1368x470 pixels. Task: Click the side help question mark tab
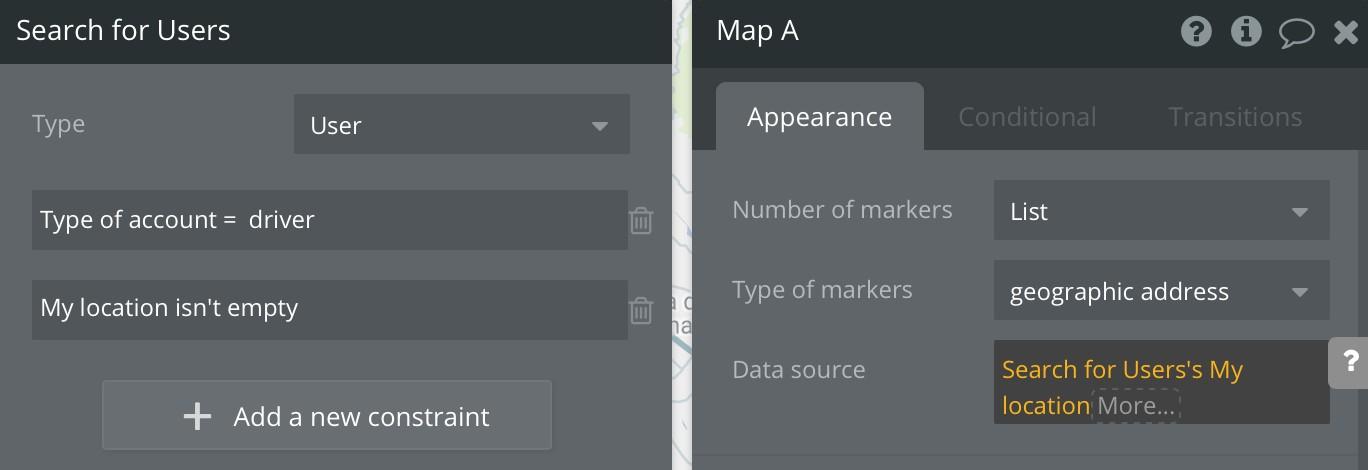click(x=1348, y=363)
